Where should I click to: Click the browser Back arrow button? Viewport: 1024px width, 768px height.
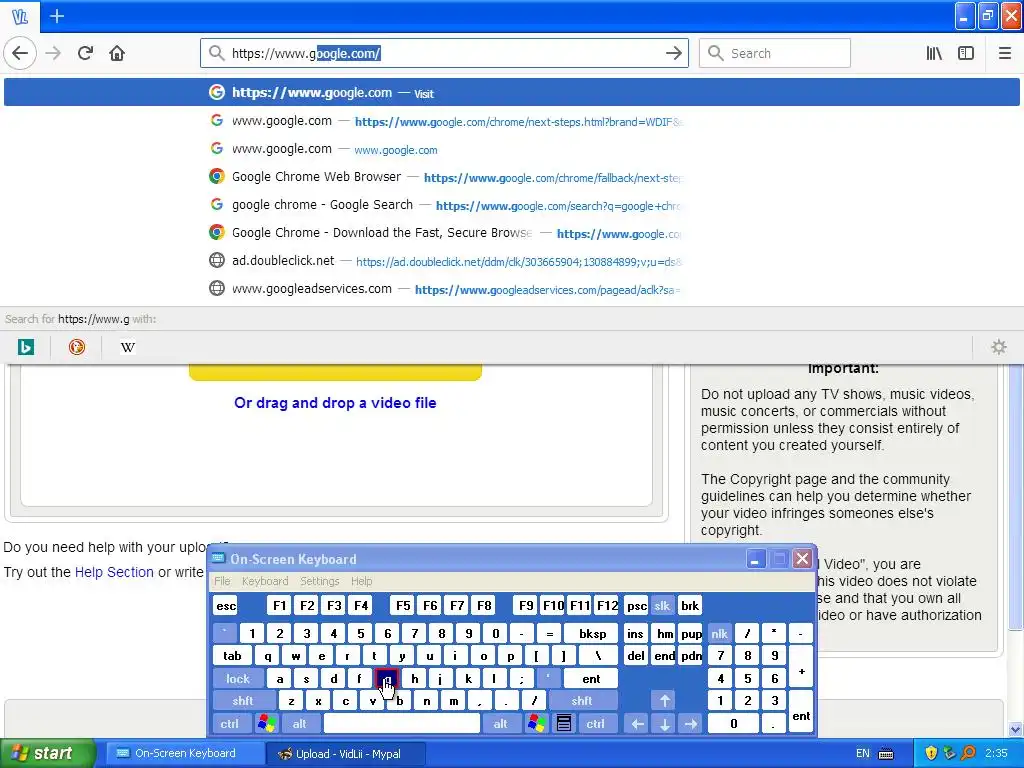[x=20, y=53]
